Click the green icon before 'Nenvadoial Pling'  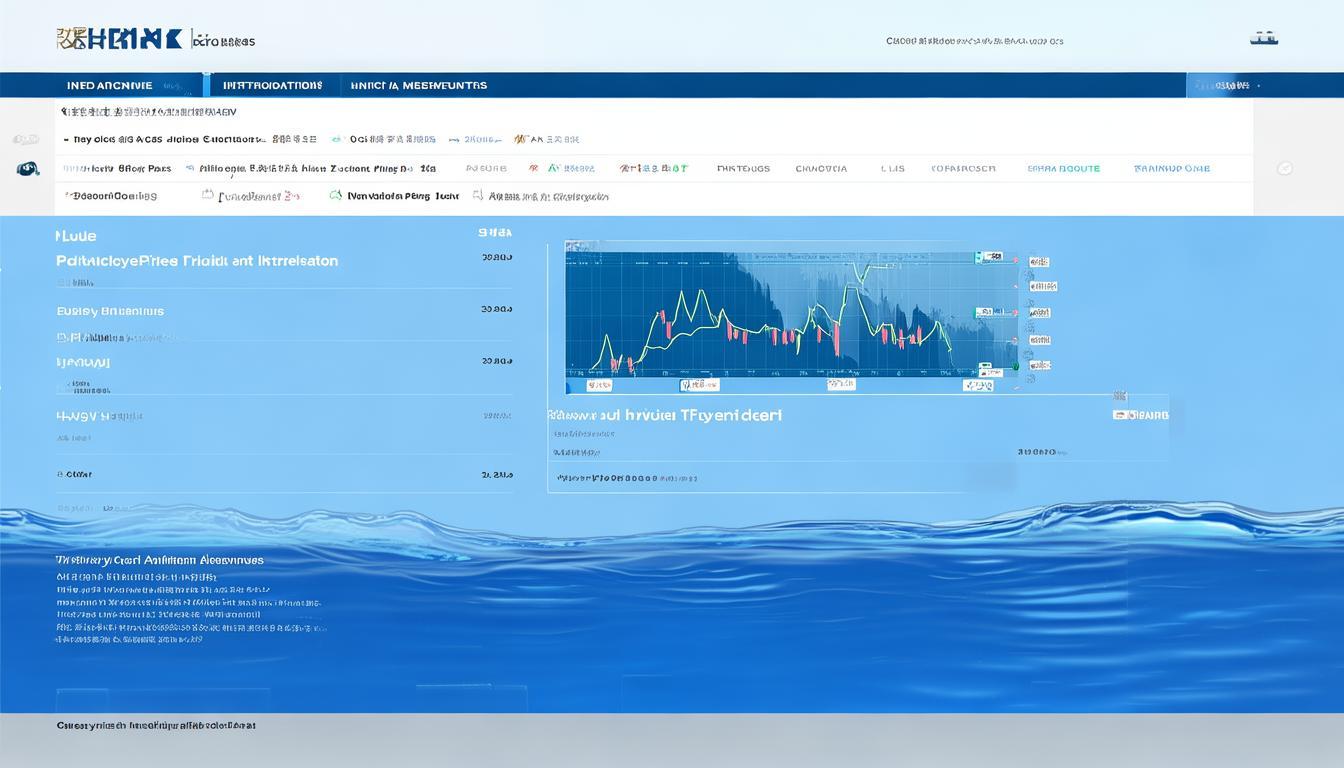[x=336, y=196]
